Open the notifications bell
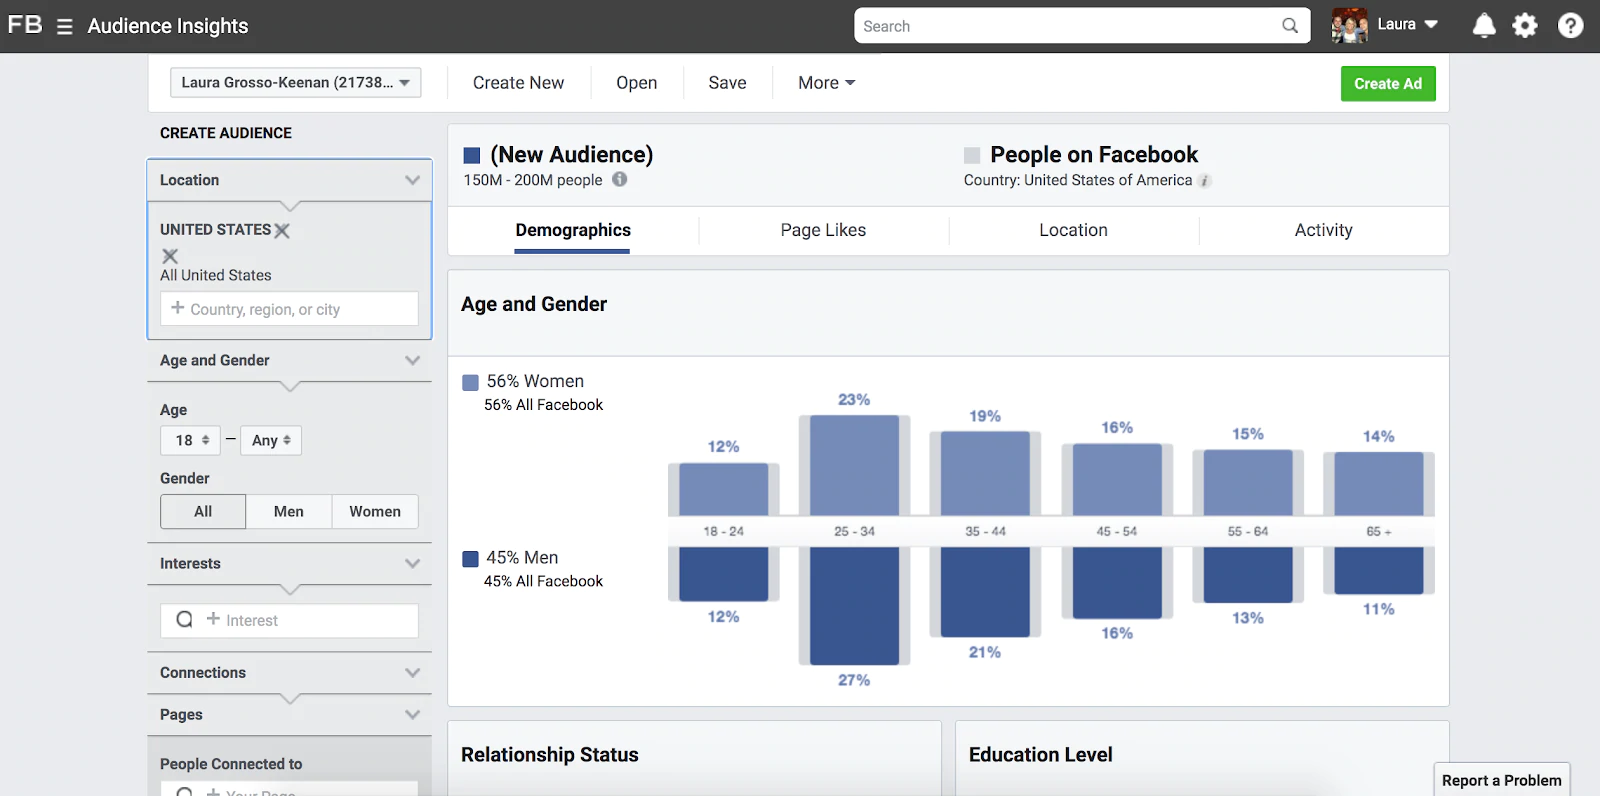1600x796 pixels. pyautogui.click(x=1484, y=26)
